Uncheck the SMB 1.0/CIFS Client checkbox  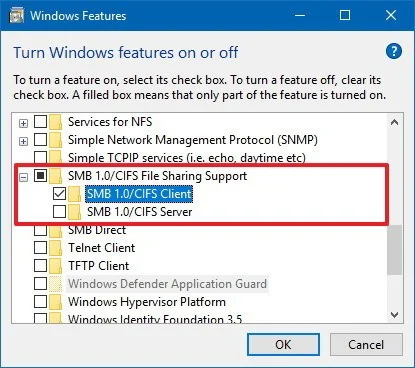point(59,194)
